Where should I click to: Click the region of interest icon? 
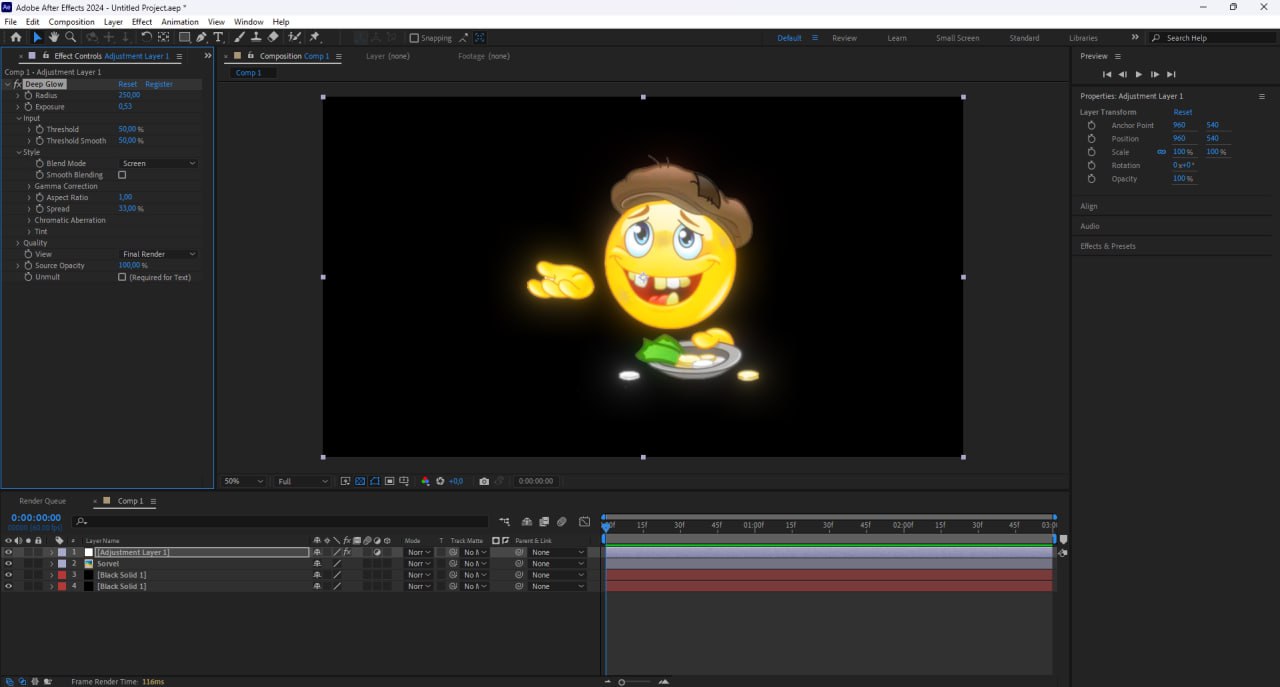[389, 481]
